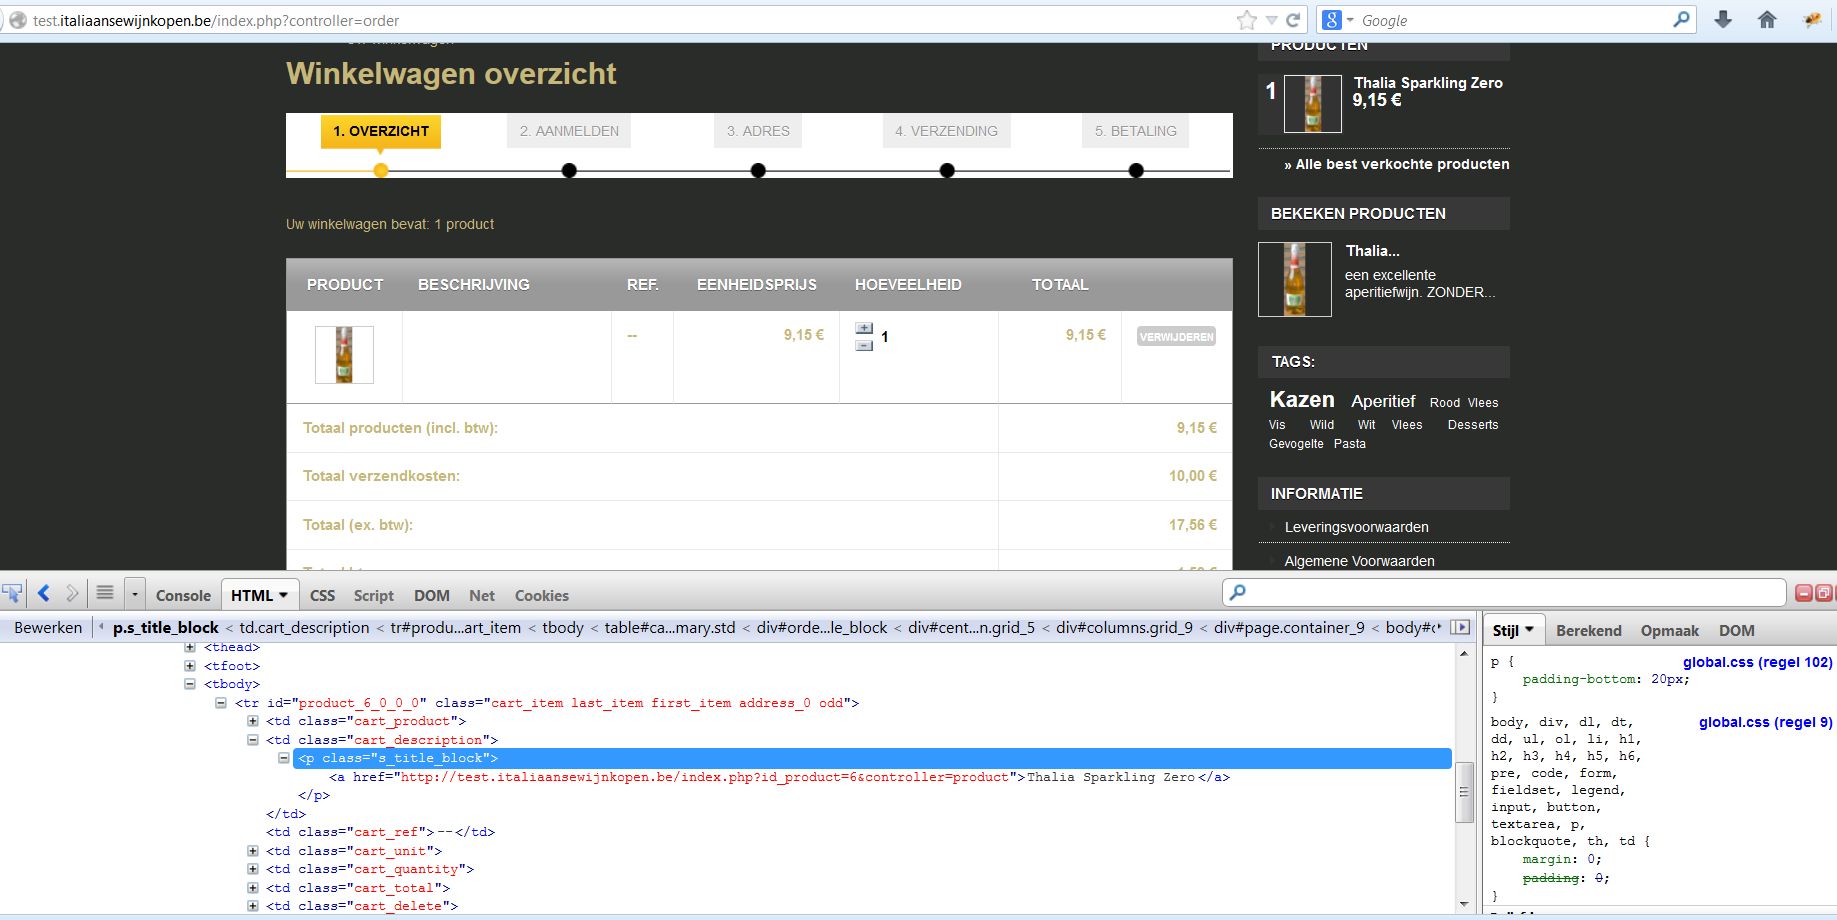Expand the tfoot node

[190, 666]
